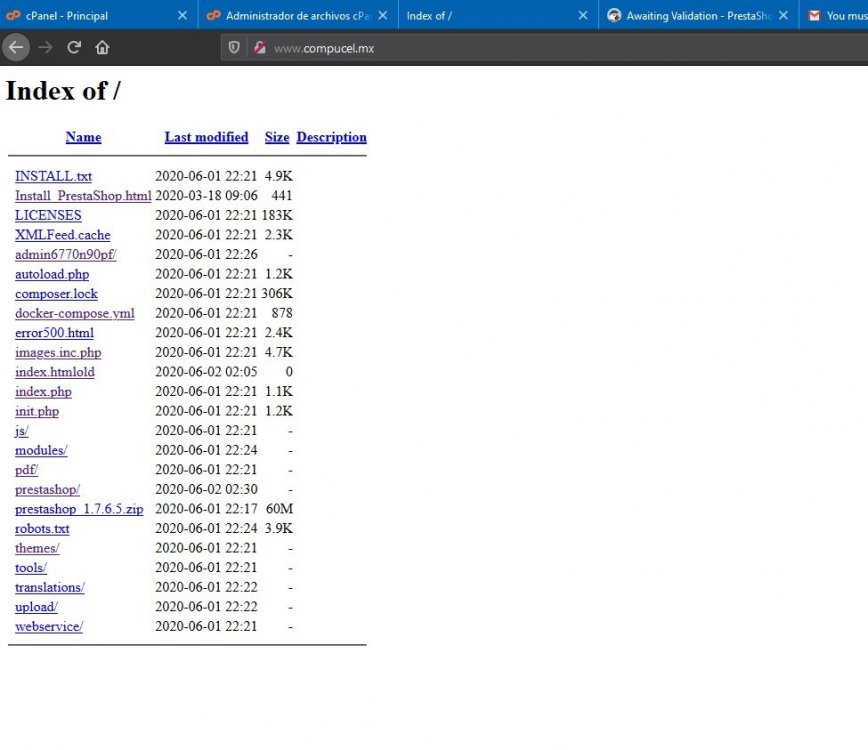This screenshot has width=868, height=750.
Task: Click 2020-03-18 09:06 modified date
Action: pyautogui.click(x=206, y=195)
